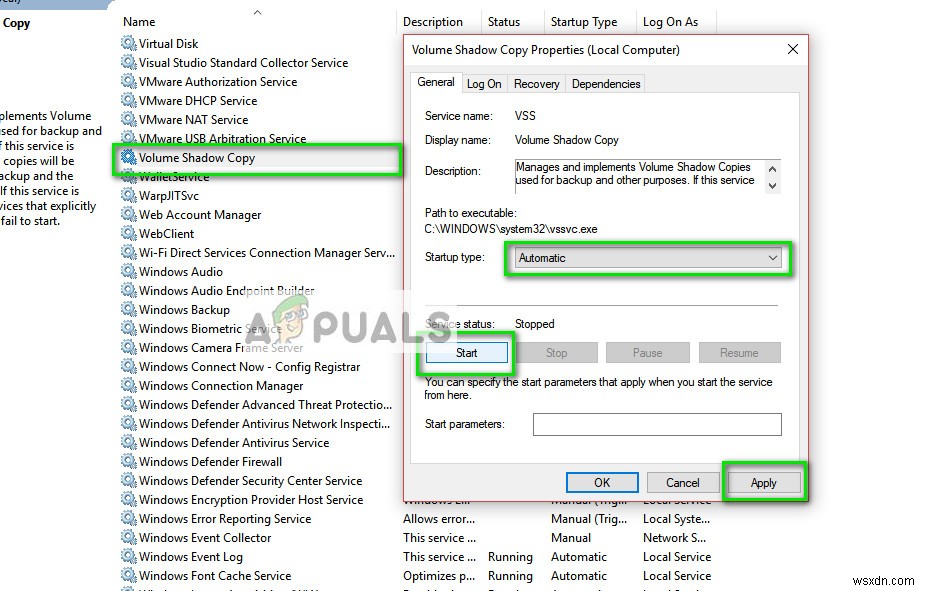This screenshot has width=926, height=591.
Task: Select the Windows Connection Manager gear icon
Action: [129, 385]
